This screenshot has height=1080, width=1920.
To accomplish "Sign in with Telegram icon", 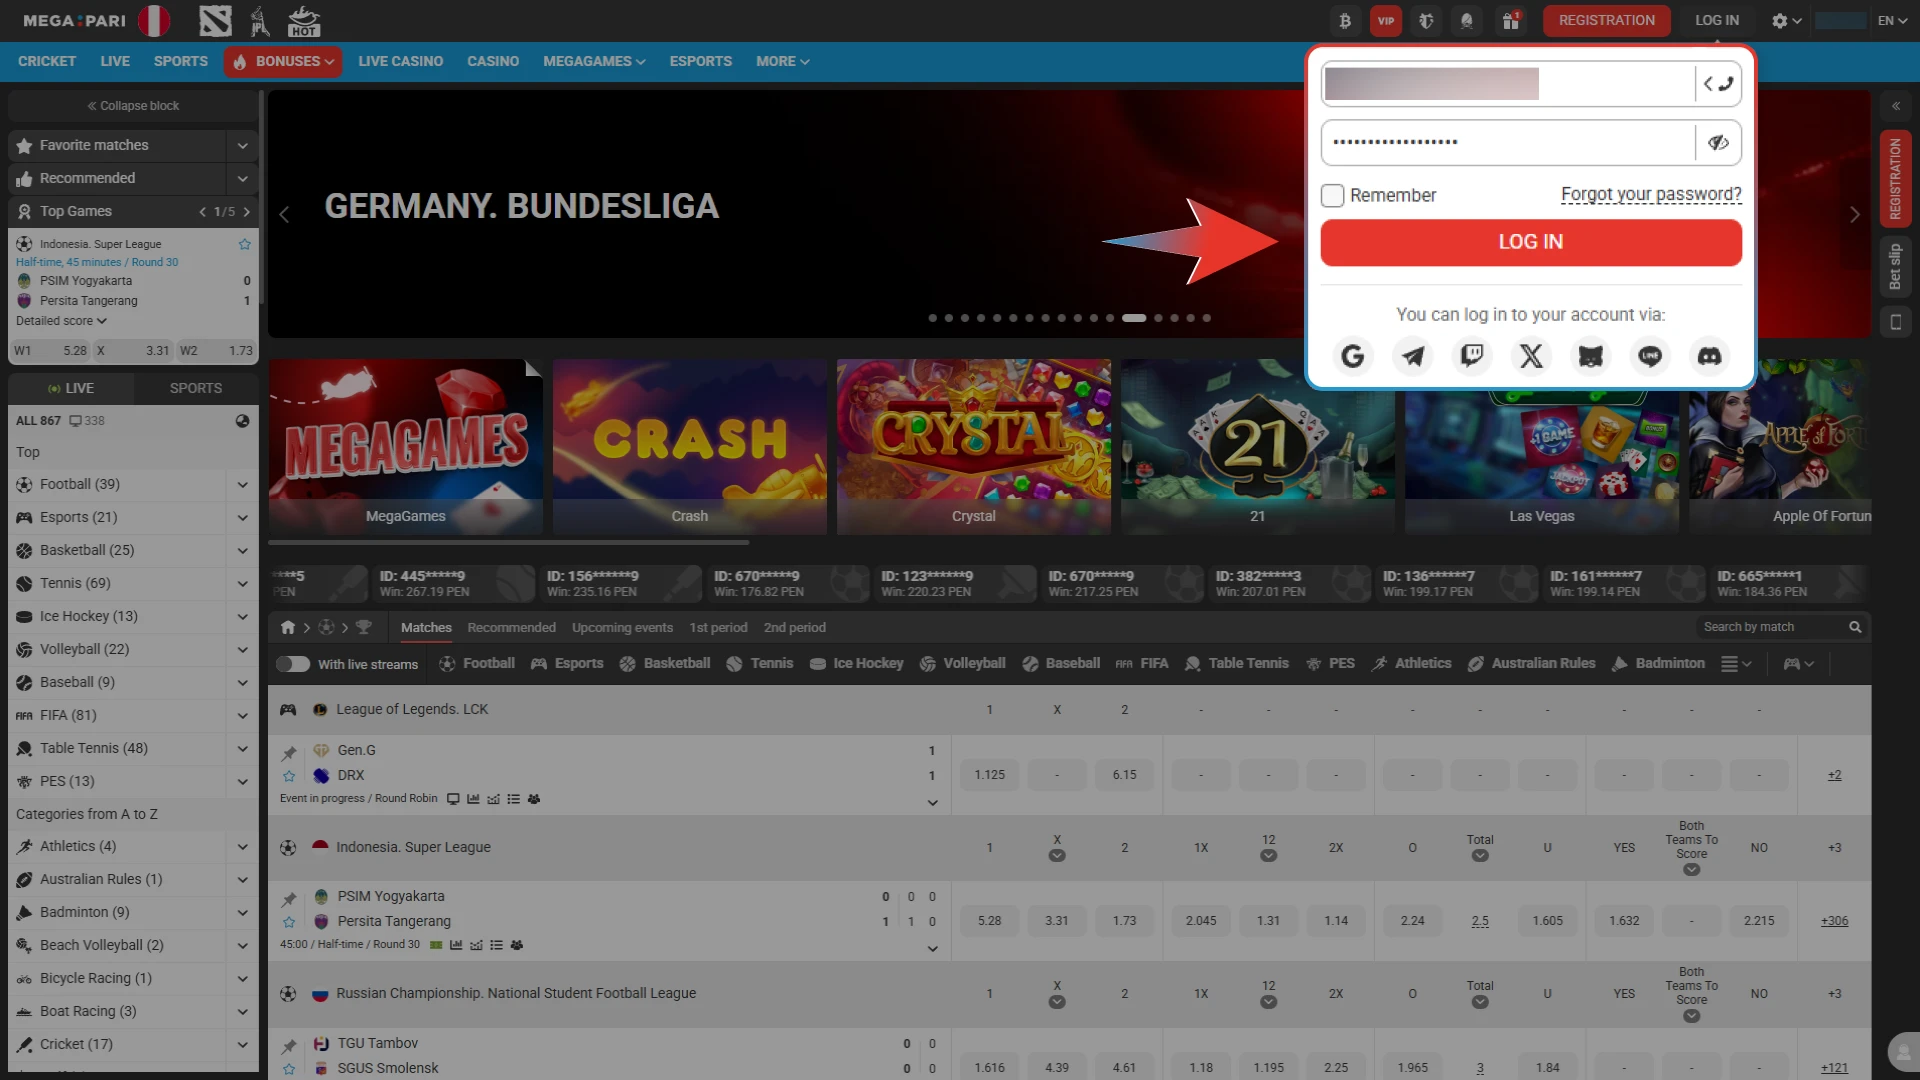I will 1412,356.
